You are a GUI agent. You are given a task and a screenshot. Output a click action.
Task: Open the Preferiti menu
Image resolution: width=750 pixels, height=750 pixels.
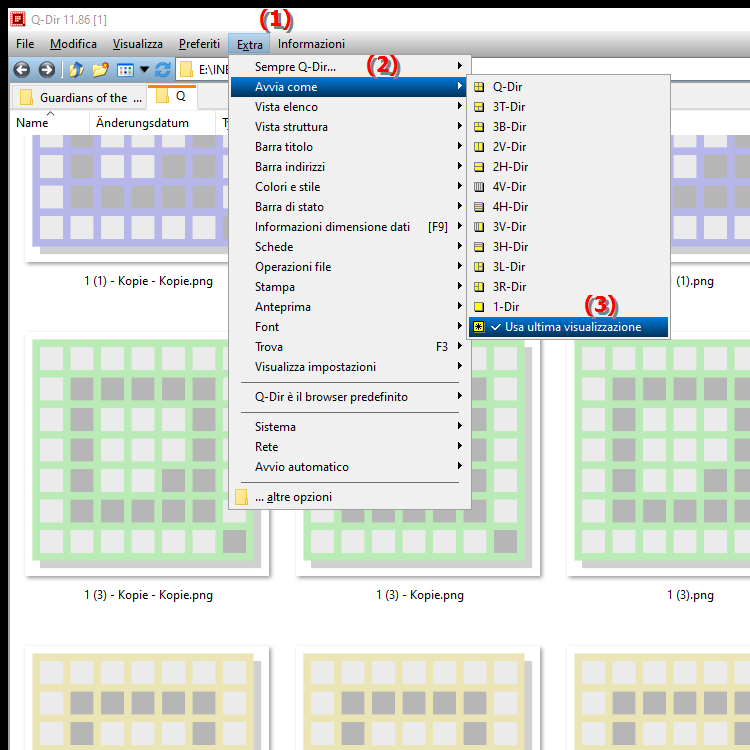[x=199, y=44]
